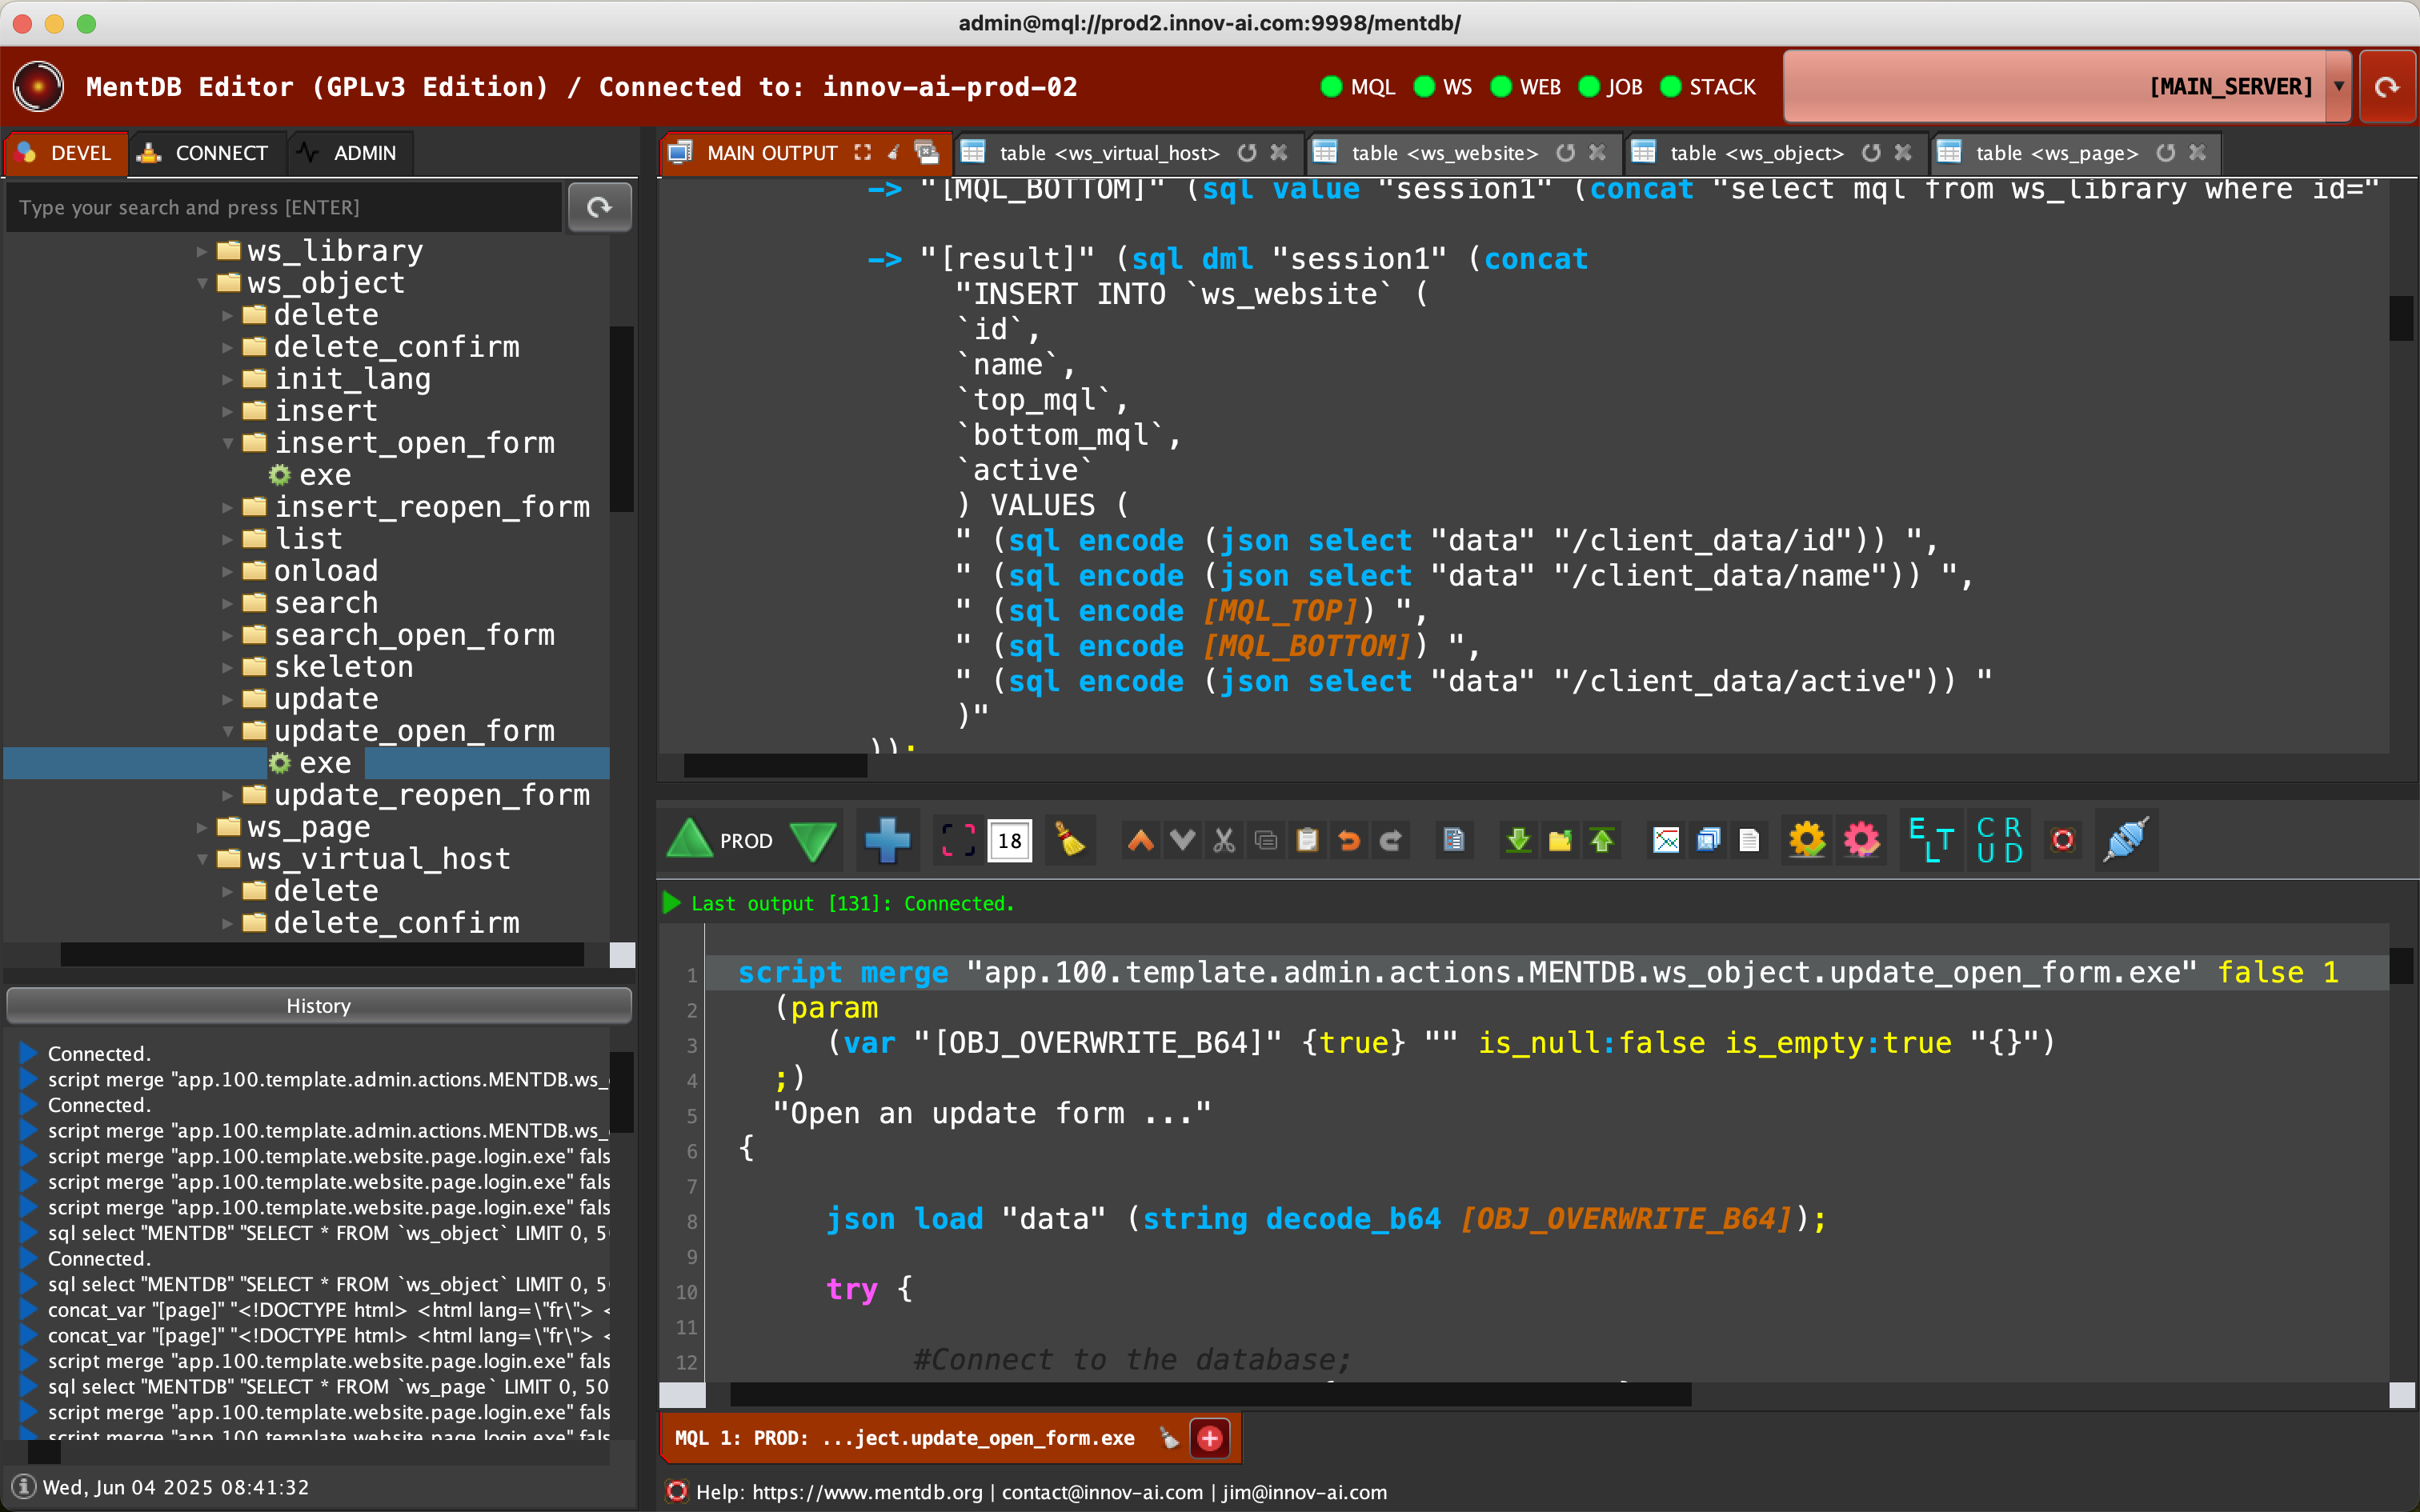The image size is (2420, 1512).
Task: Refresh the table <ws_virtual_host> tab
Action: pyautogui.click(x=1247, y=153)
